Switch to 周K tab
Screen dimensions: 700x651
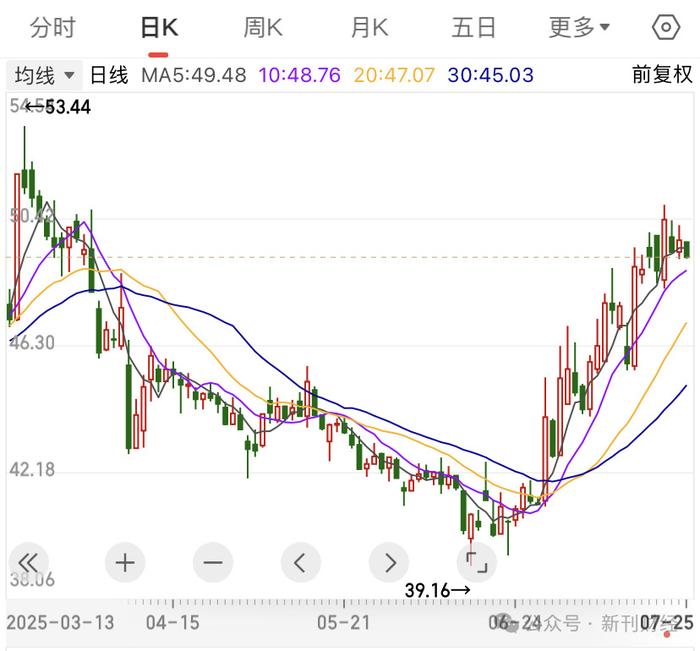tap(263, 28)
